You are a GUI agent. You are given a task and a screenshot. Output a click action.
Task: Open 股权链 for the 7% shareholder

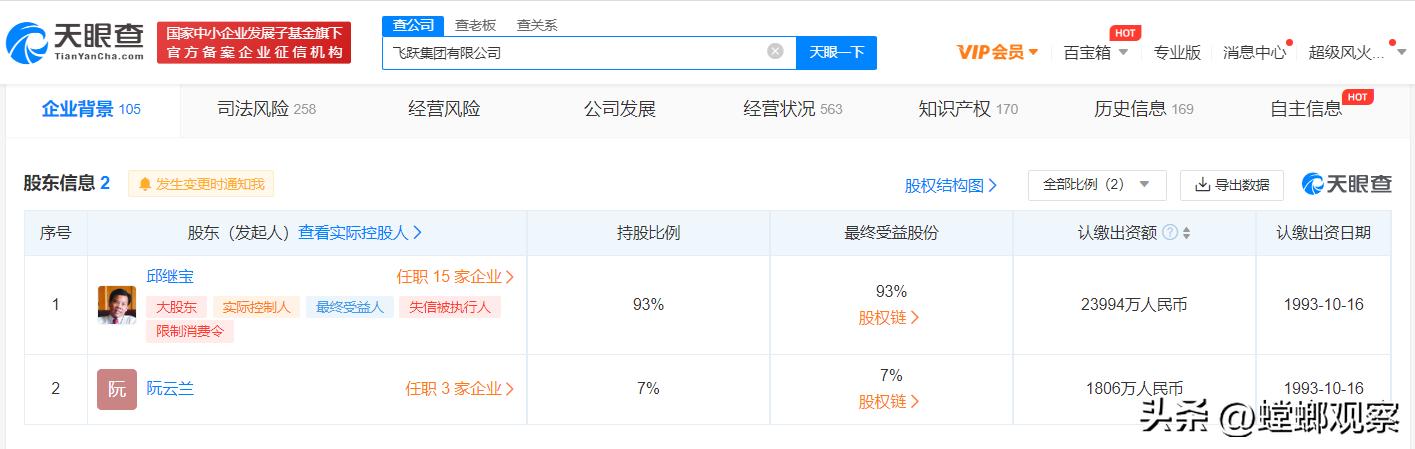[890, 402]
